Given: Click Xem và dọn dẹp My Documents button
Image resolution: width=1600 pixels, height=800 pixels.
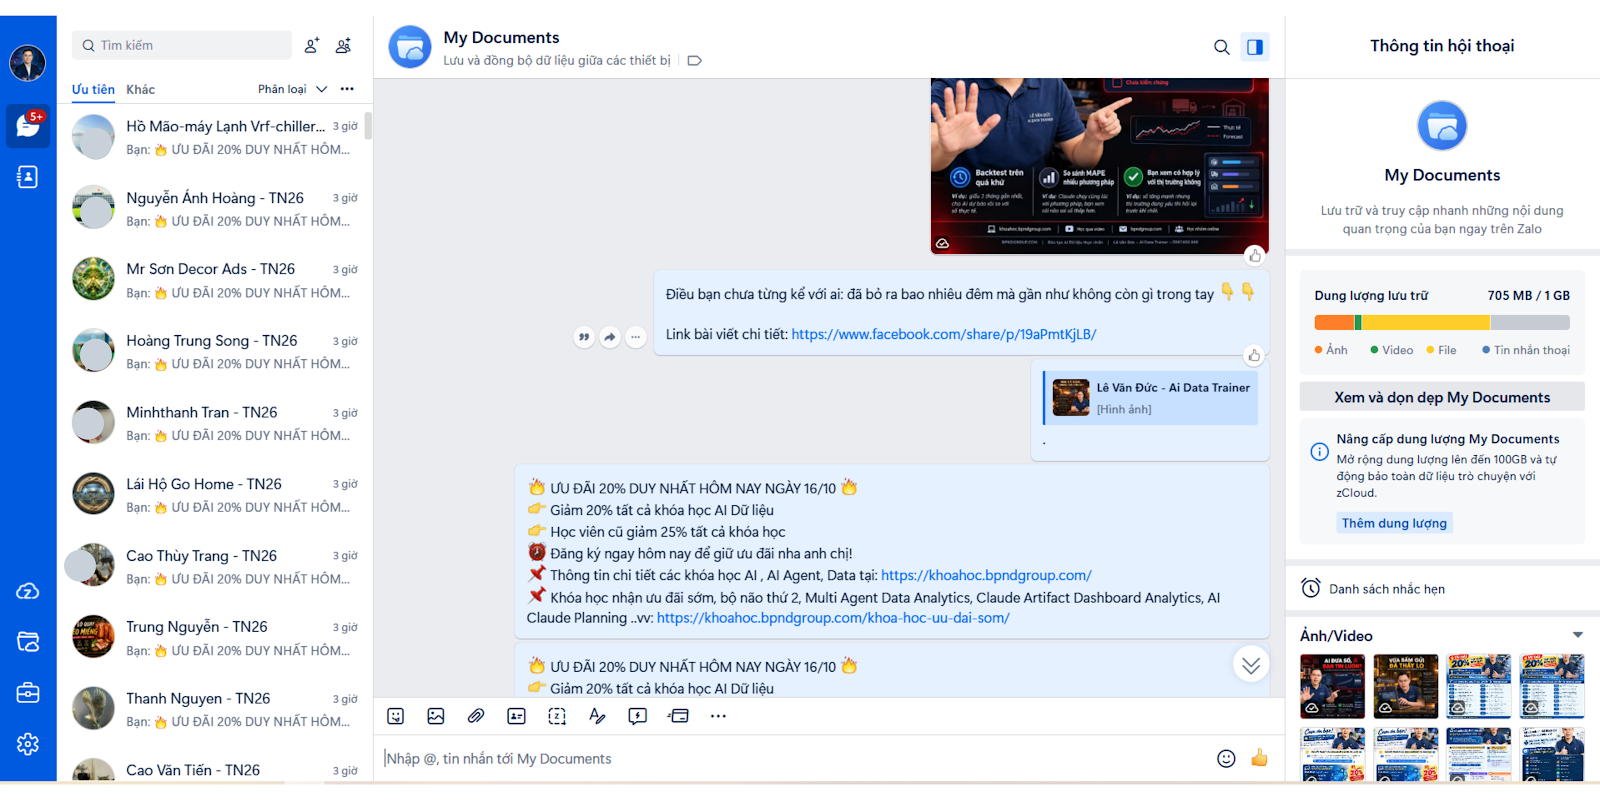Looking at the screenshot, I should pos(1442,397).
